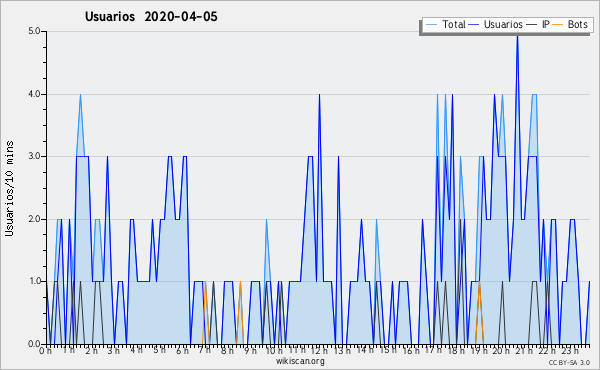Click the 4.0 spike at 12 h

320,96
